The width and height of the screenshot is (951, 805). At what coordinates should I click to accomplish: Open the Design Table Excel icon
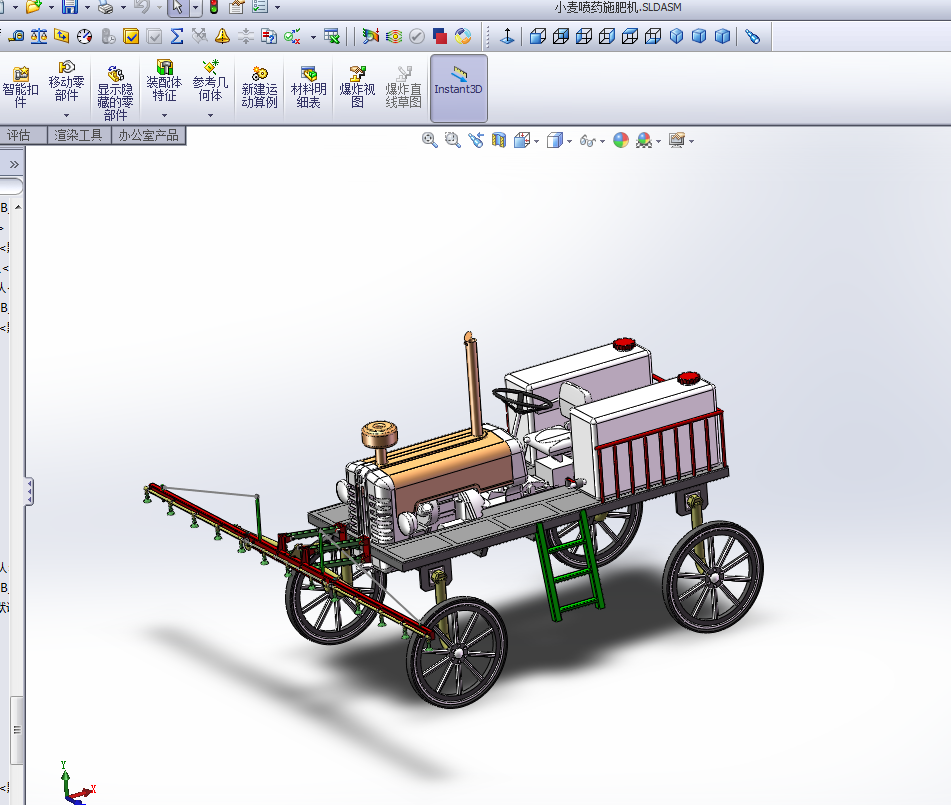[332, 36]
